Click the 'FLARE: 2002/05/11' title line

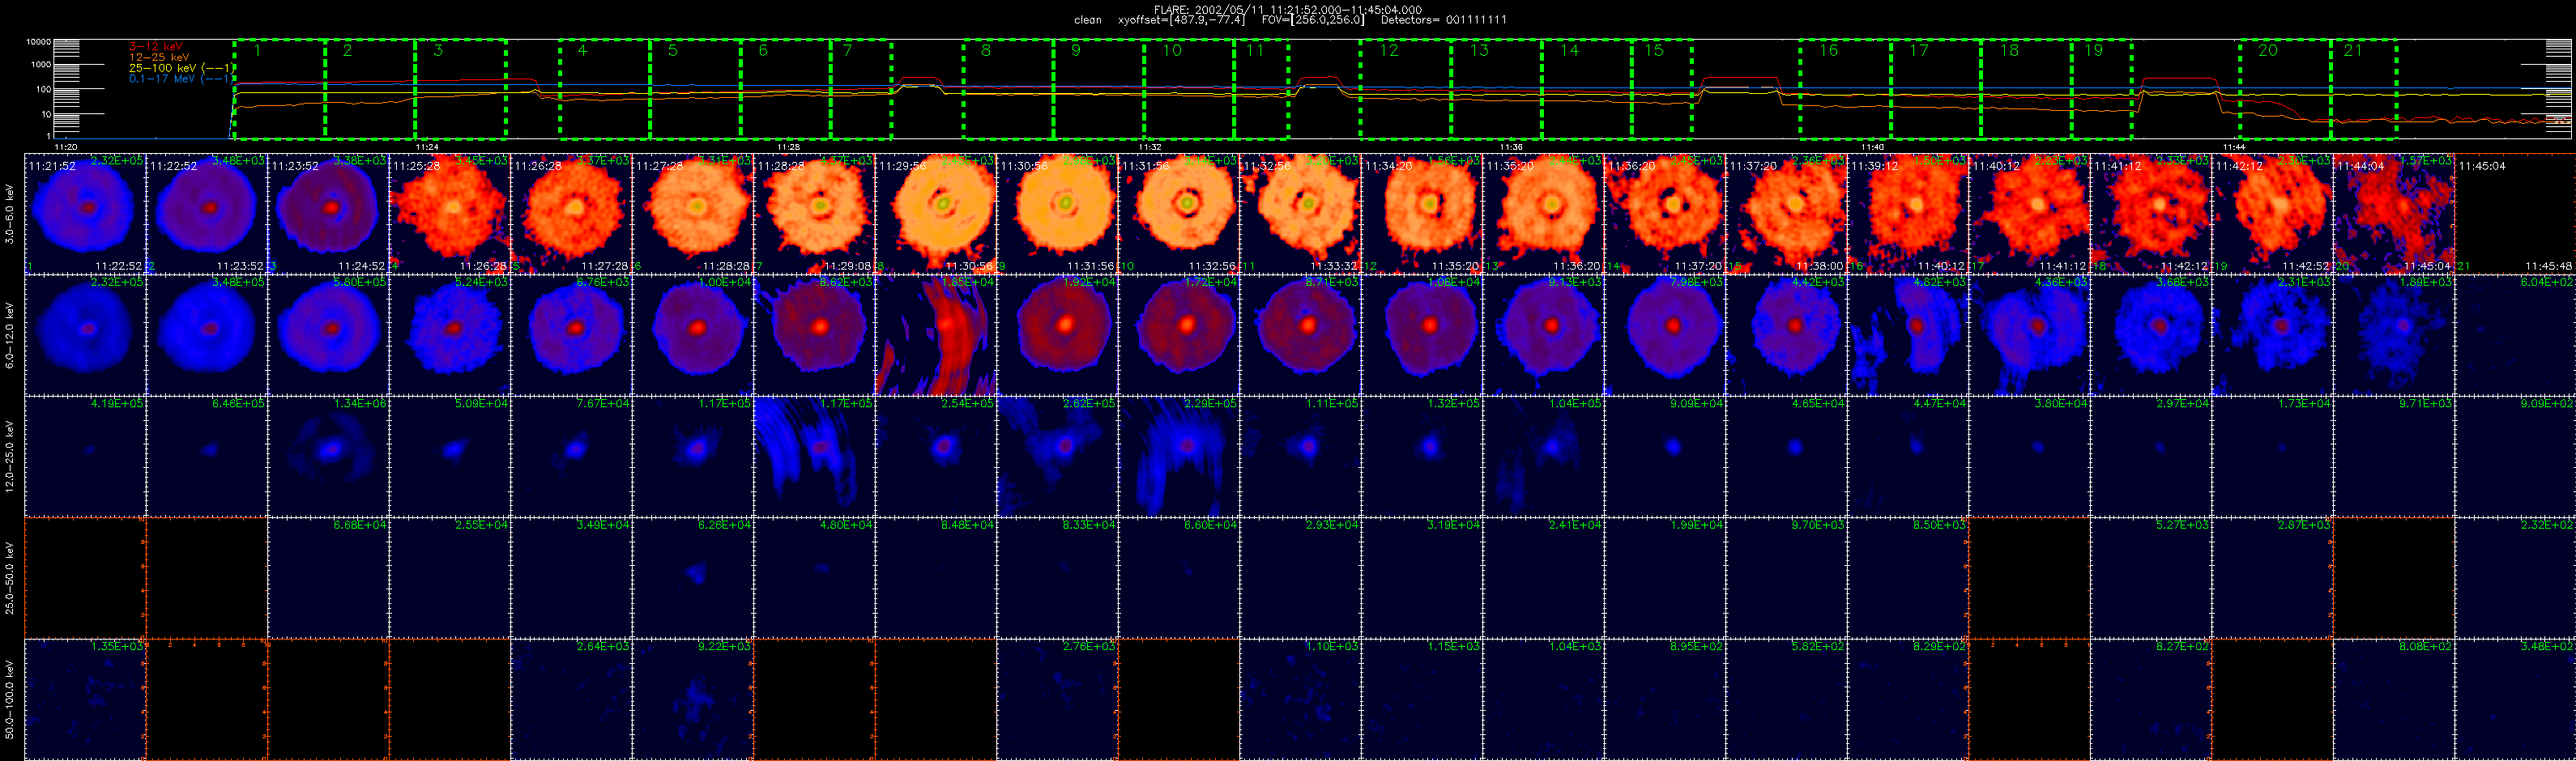click(x=1288, y=10)
